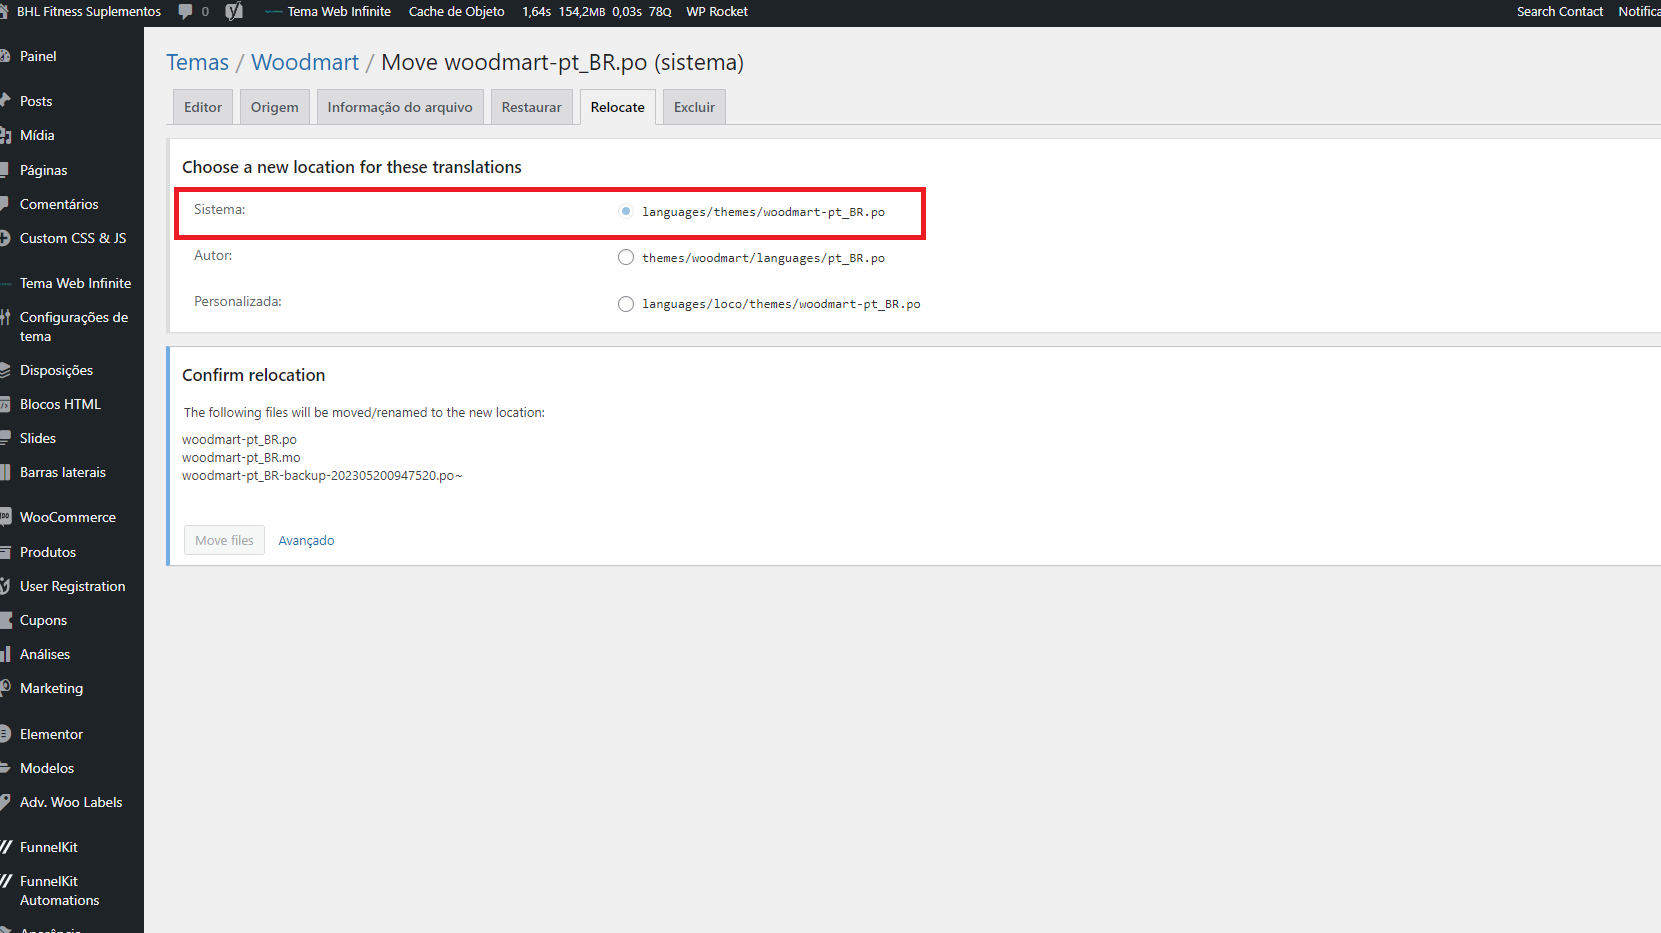Open the Woodmart breadcrumb link
The image size is (1661, 933).
pos(305,62)
